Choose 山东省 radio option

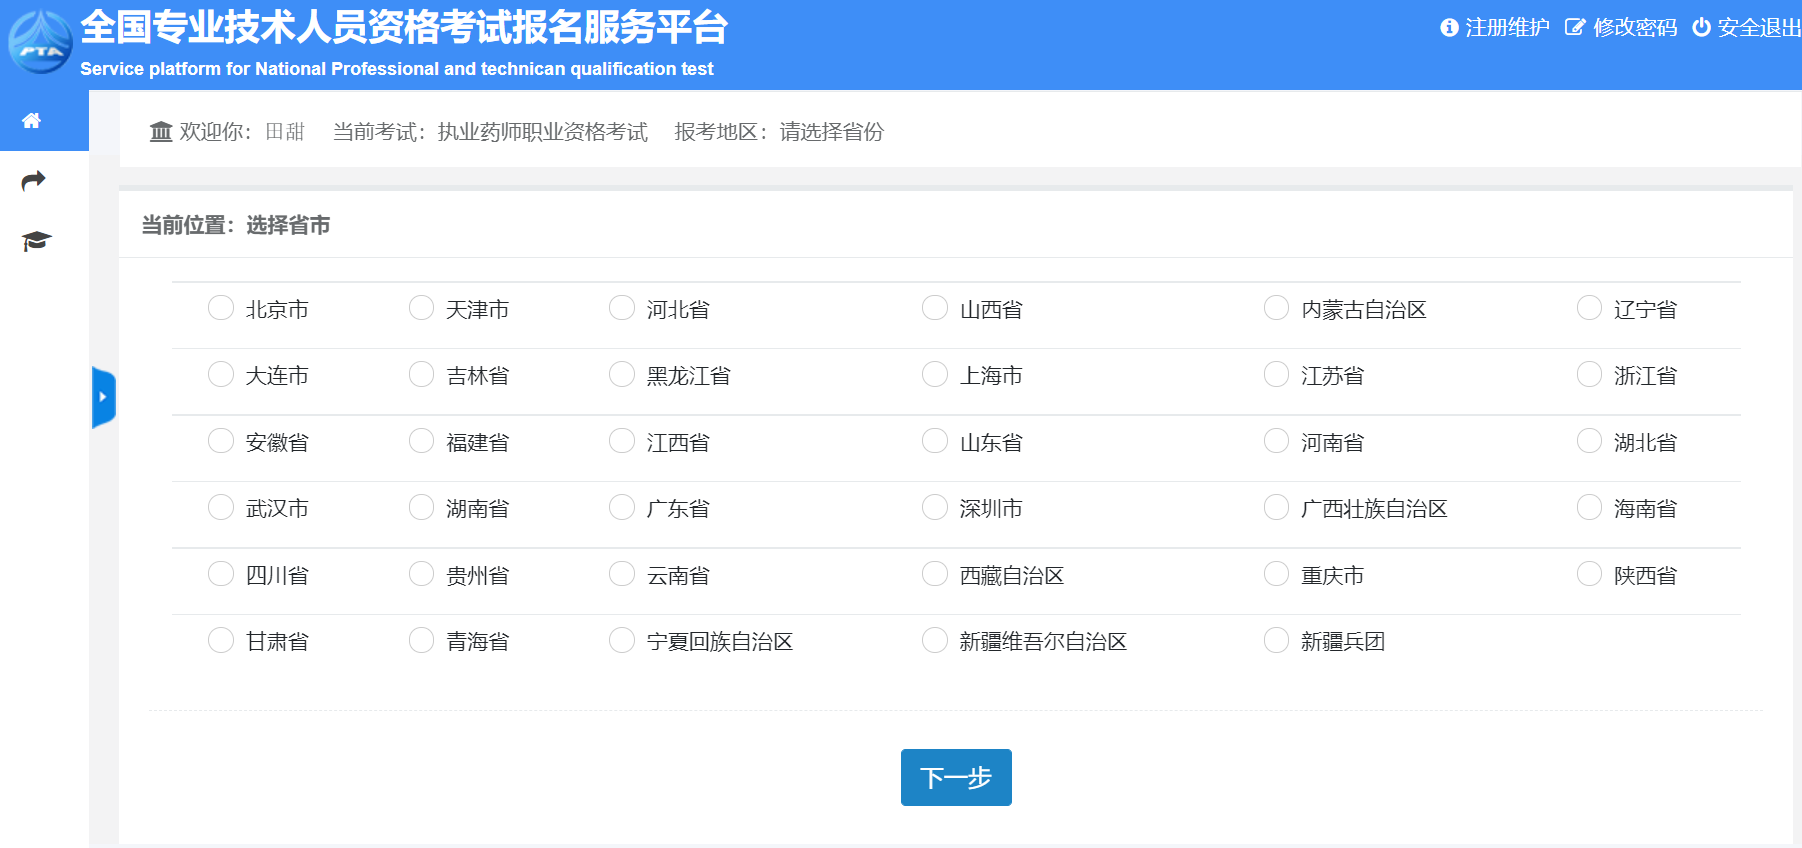click(935, 441)
